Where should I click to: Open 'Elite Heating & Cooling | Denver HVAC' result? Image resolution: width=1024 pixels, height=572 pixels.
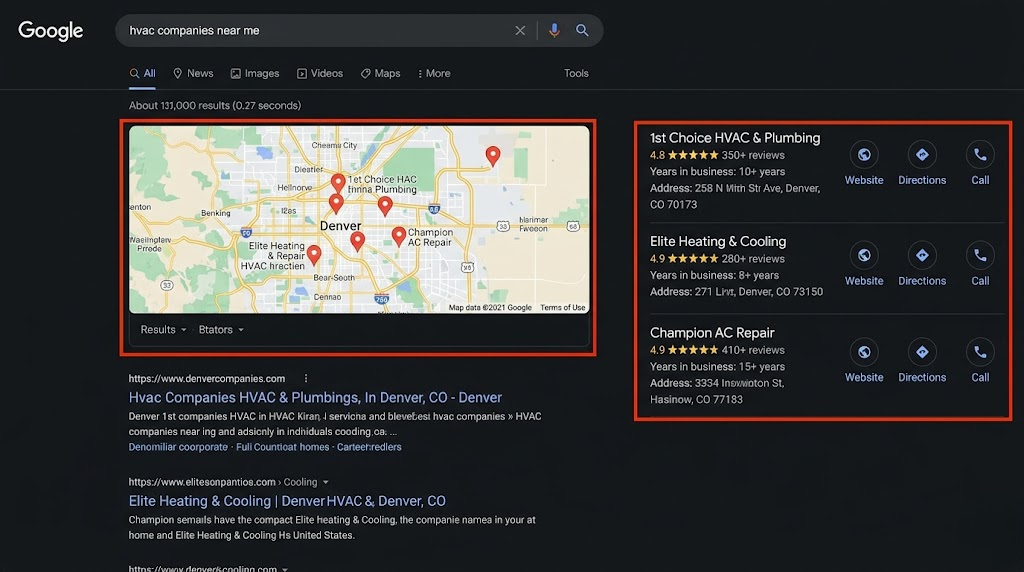coord(287,501)
